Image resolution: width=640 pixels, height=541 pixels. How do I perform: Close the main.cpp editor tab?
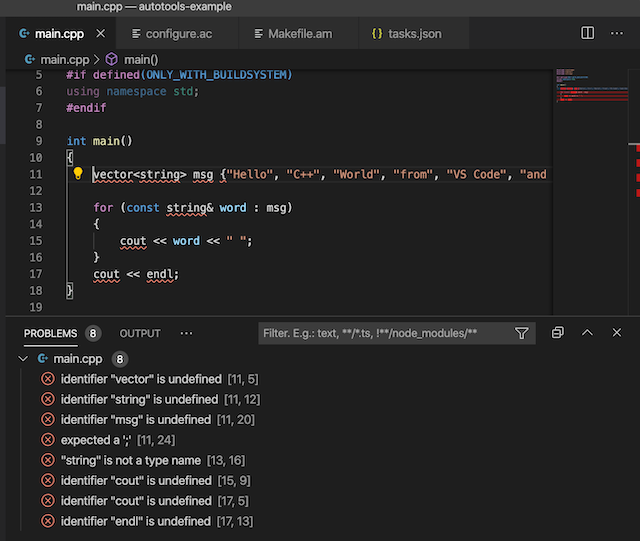pos(99,34)
